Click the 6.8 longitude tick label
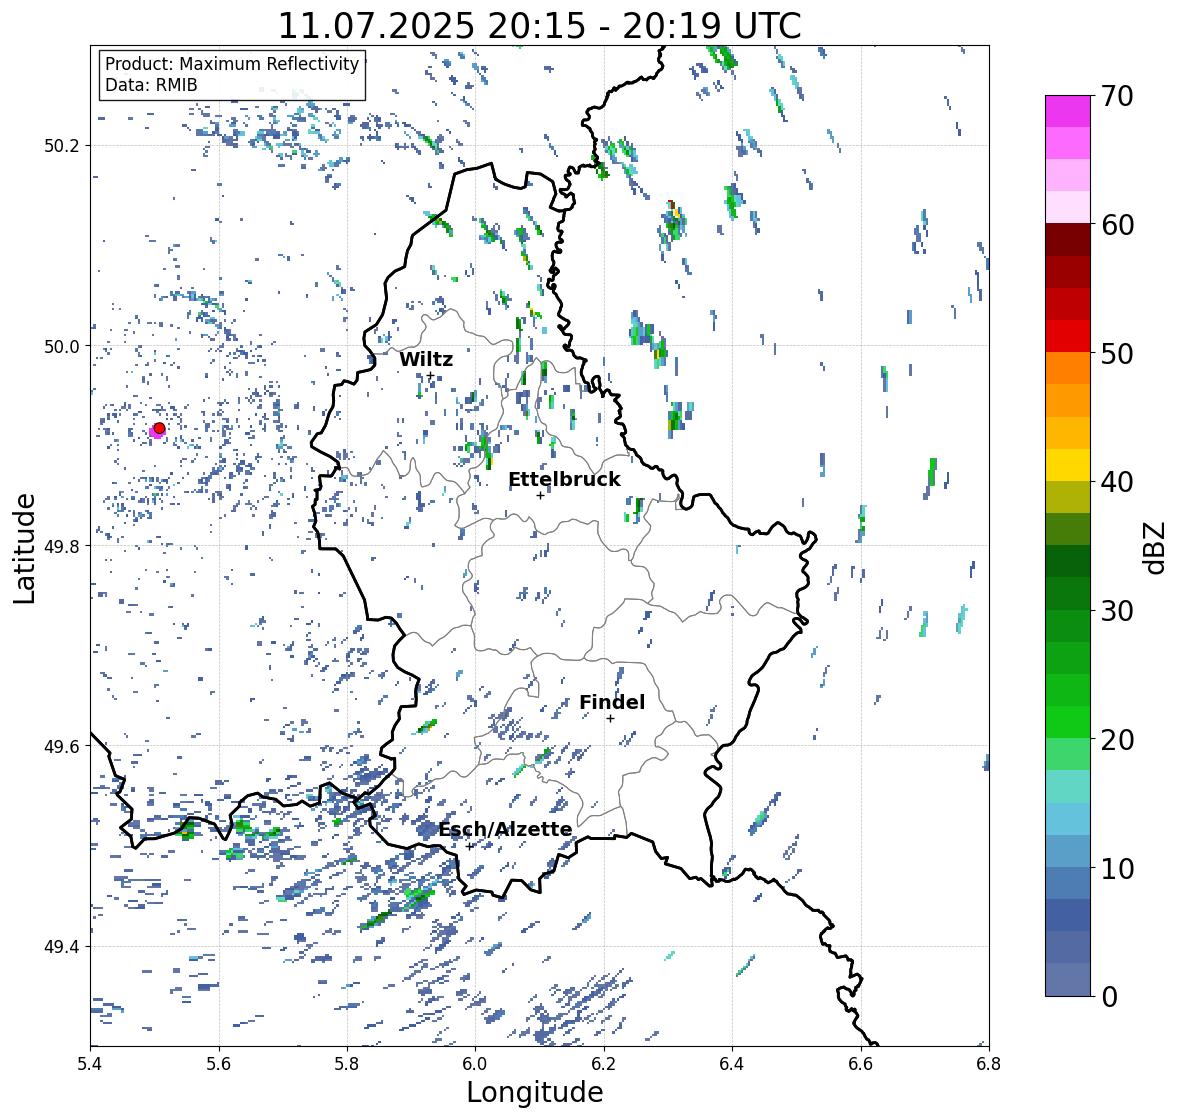 click(x=989, y=1064)
